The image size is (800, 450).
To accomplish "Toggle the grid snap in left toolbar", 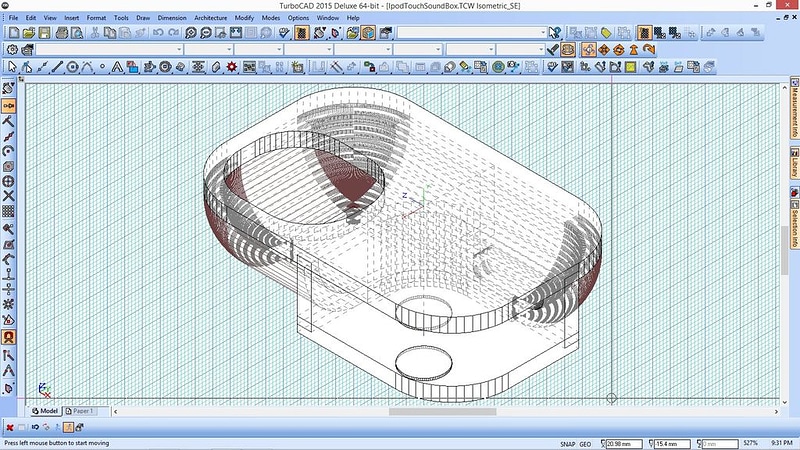I will point(9,211).
